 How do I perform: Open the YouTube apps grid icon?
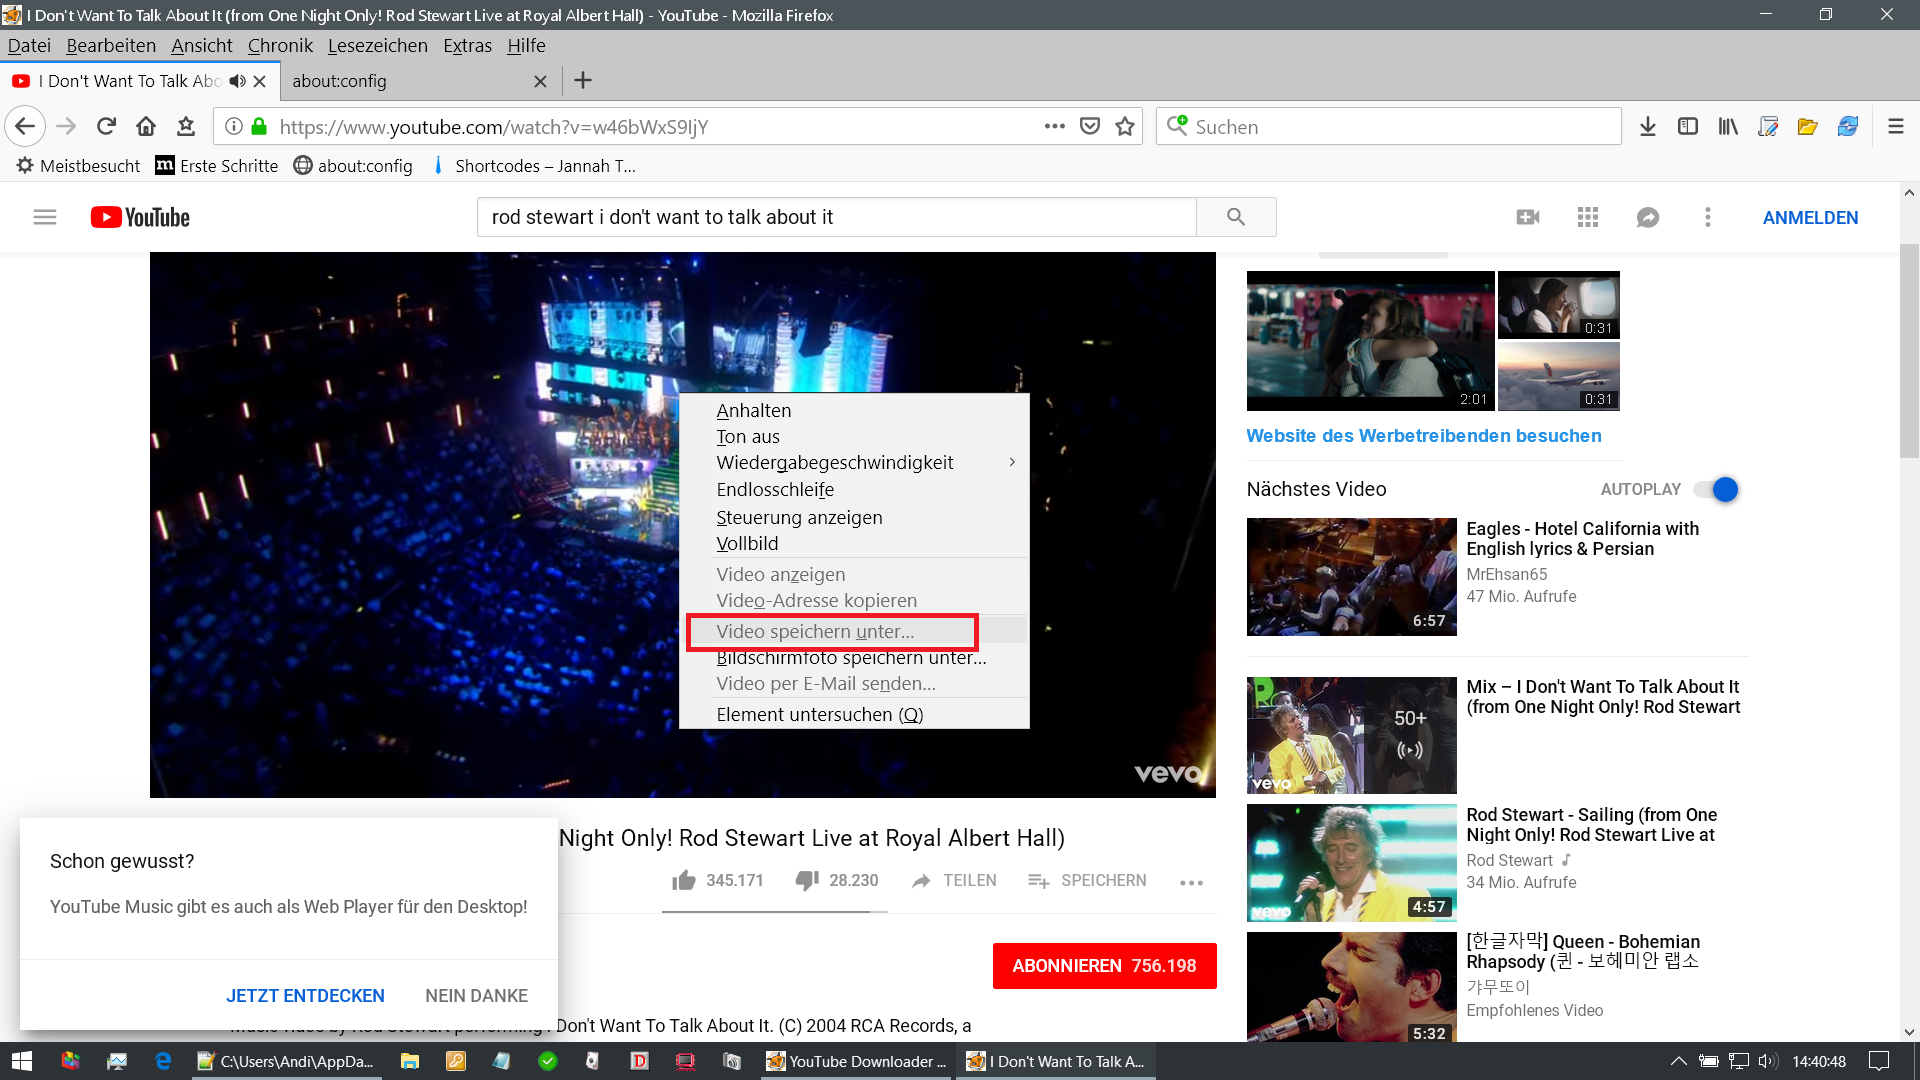(1587, 217)
